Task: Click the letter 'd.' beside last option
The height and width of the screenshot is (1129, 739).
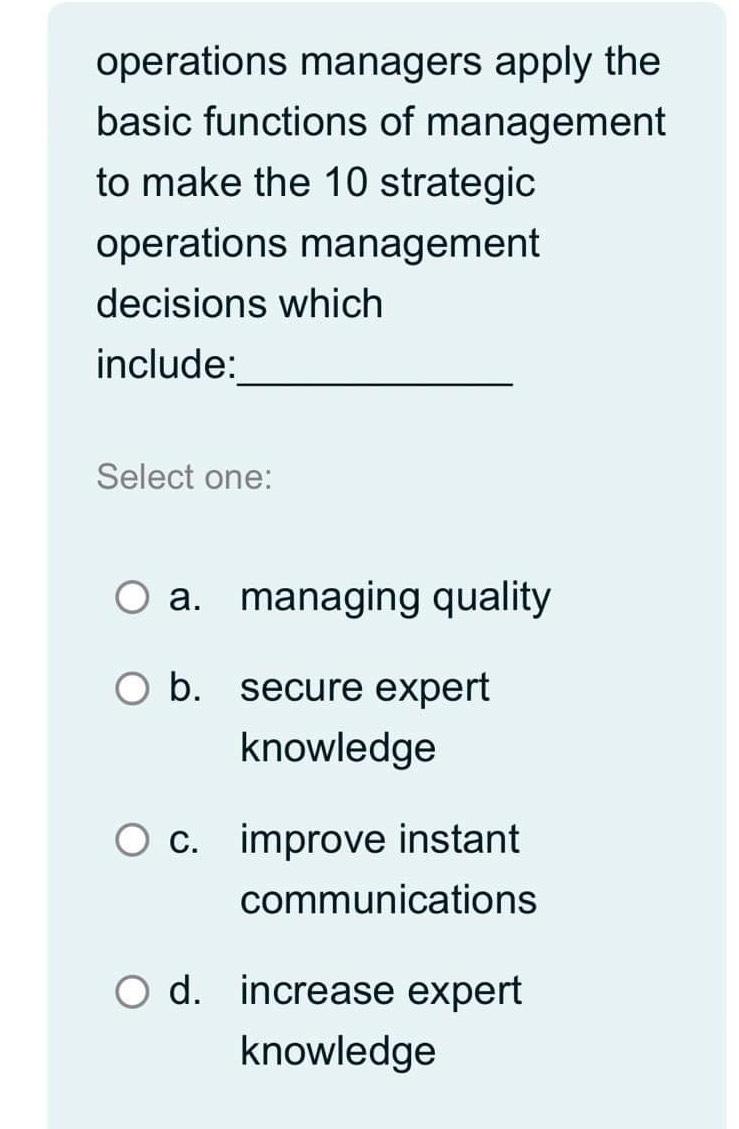Action: click(187, 991)
